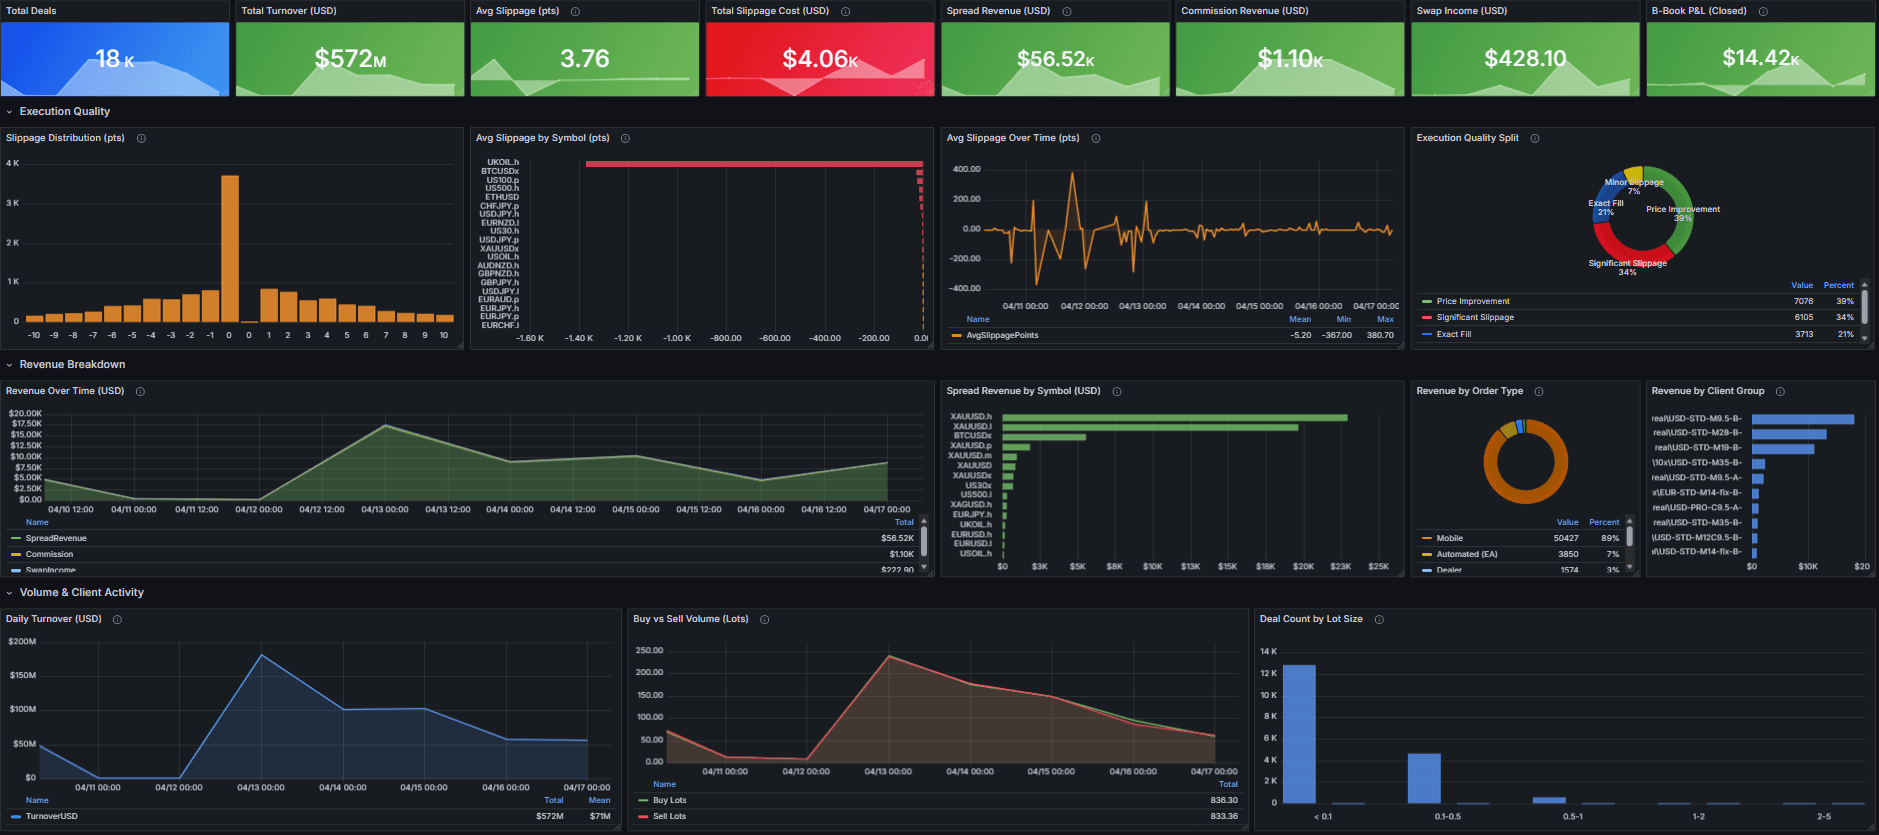The image size is (1879, 835).
Task: Click info icon for Buy vs Sell Volume
Action: coord(764,619)
